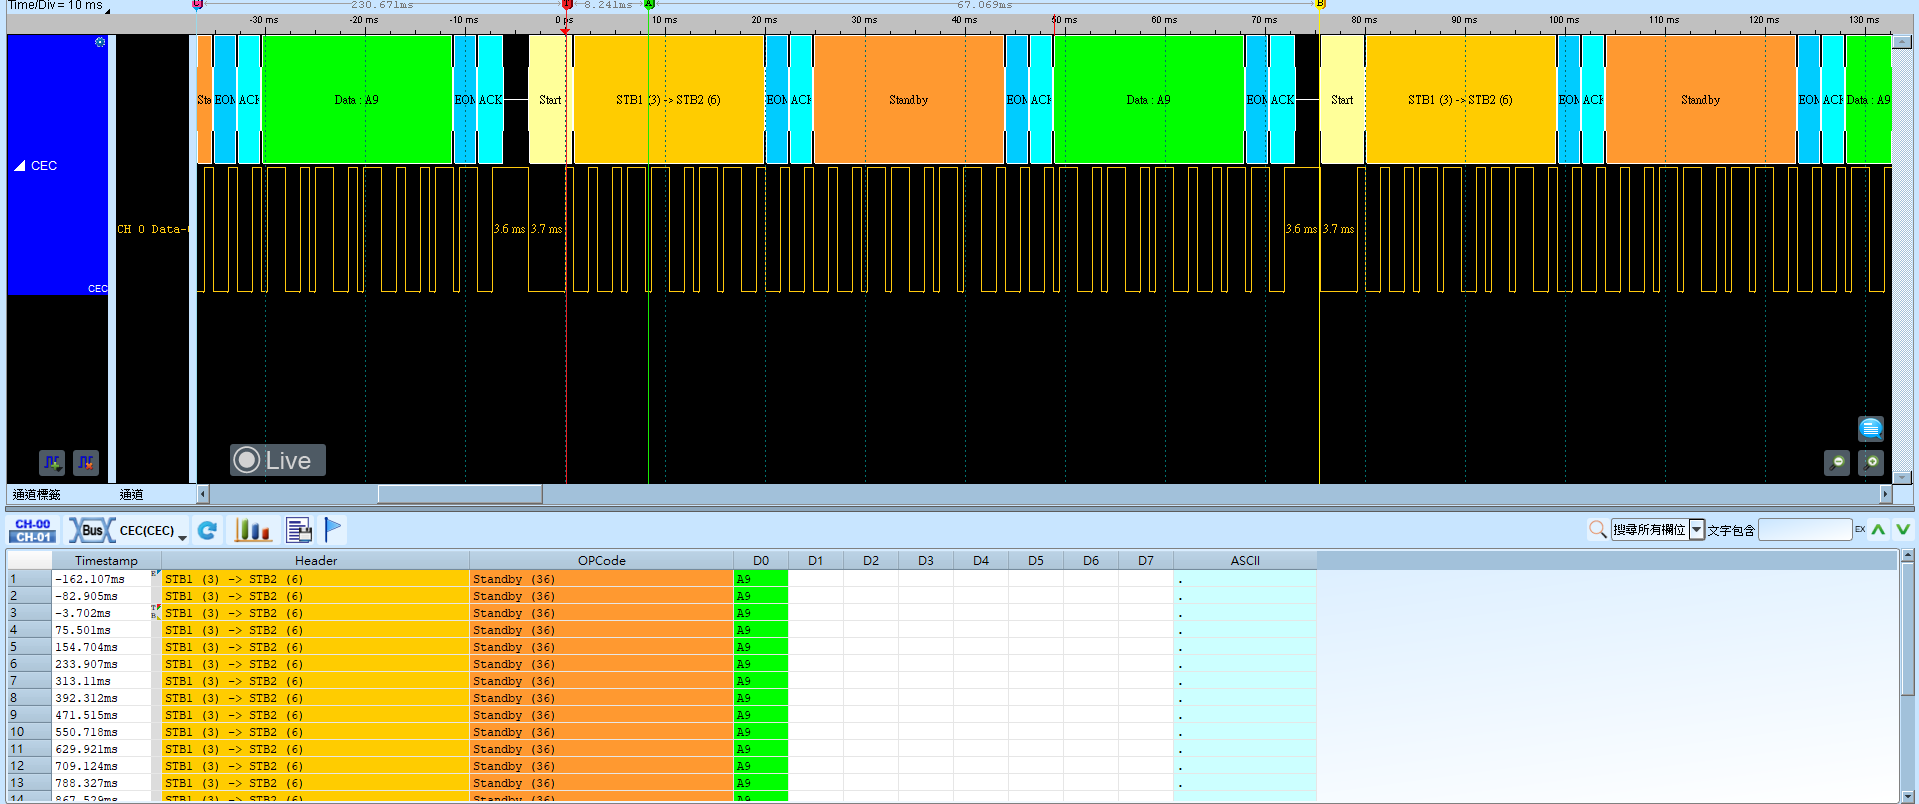1919x804 pixels.
Task: Click the D0 column header
Action: click(x=761, y=561)
